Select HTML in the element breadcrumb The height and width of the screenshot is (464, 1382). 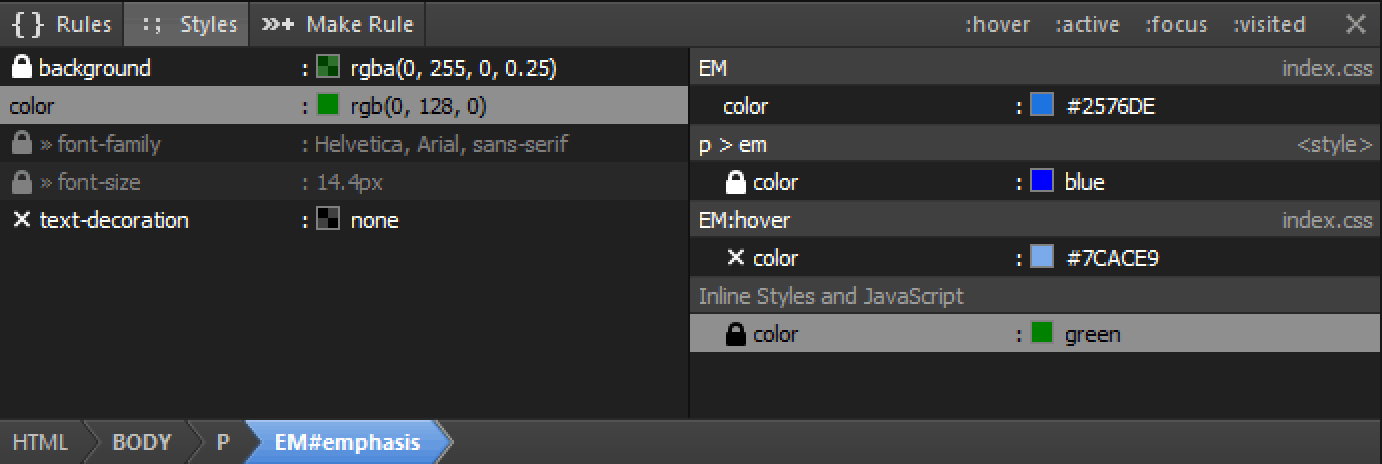click(41, 442)
